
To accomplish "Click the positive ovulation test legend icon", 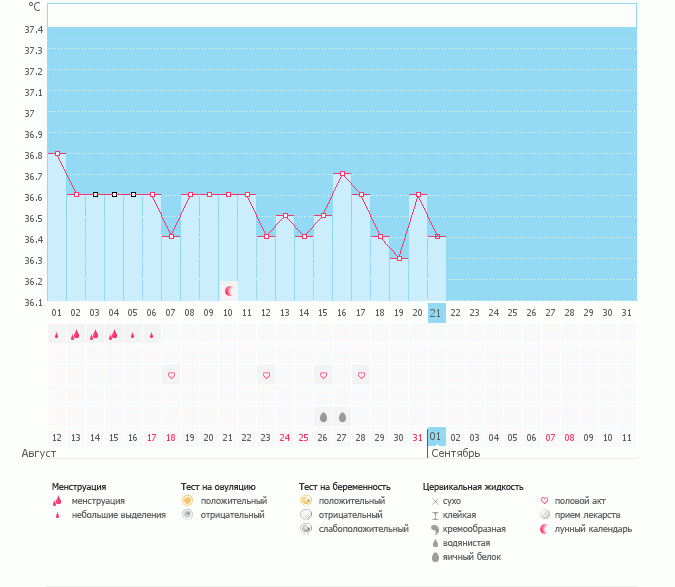I will click(x=187, y=500).
